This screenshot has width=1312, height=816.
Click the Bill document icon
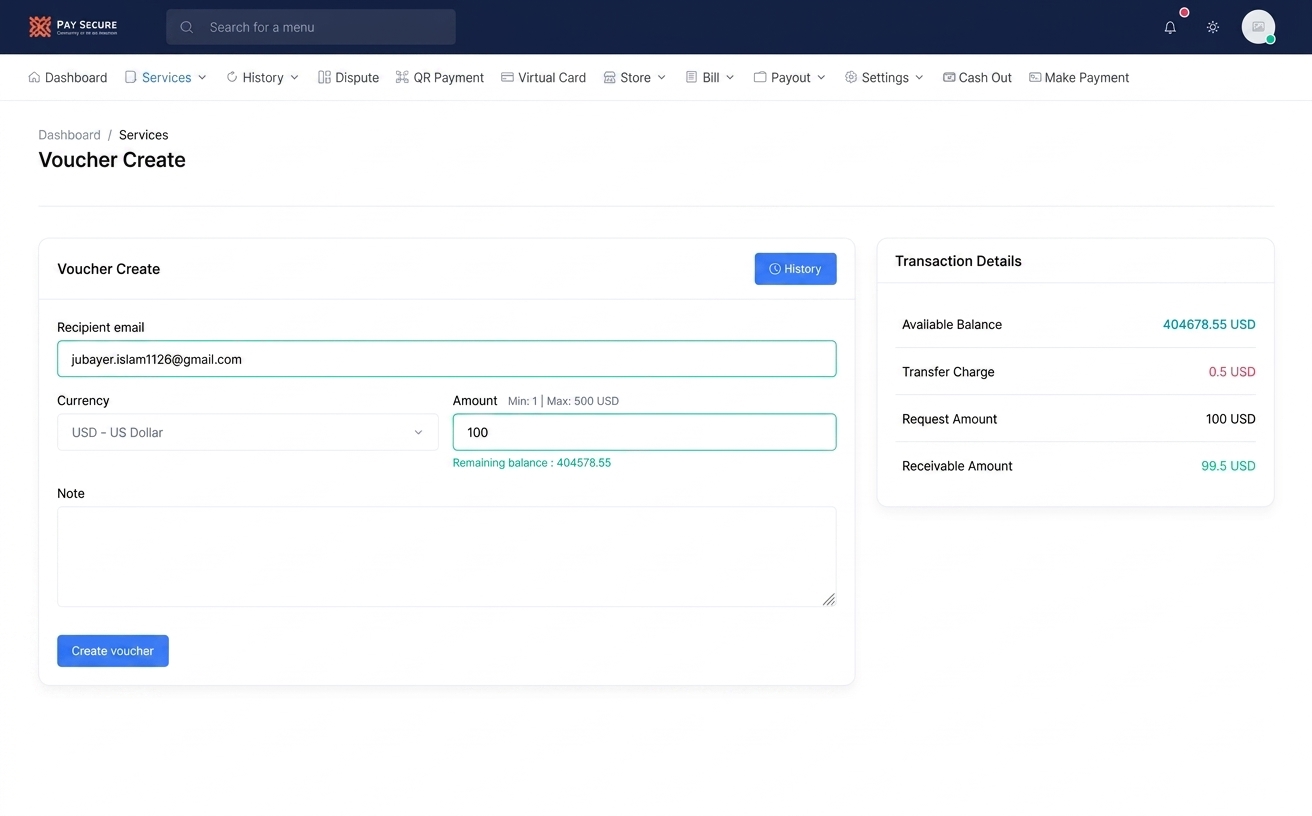tap(691, 77)
